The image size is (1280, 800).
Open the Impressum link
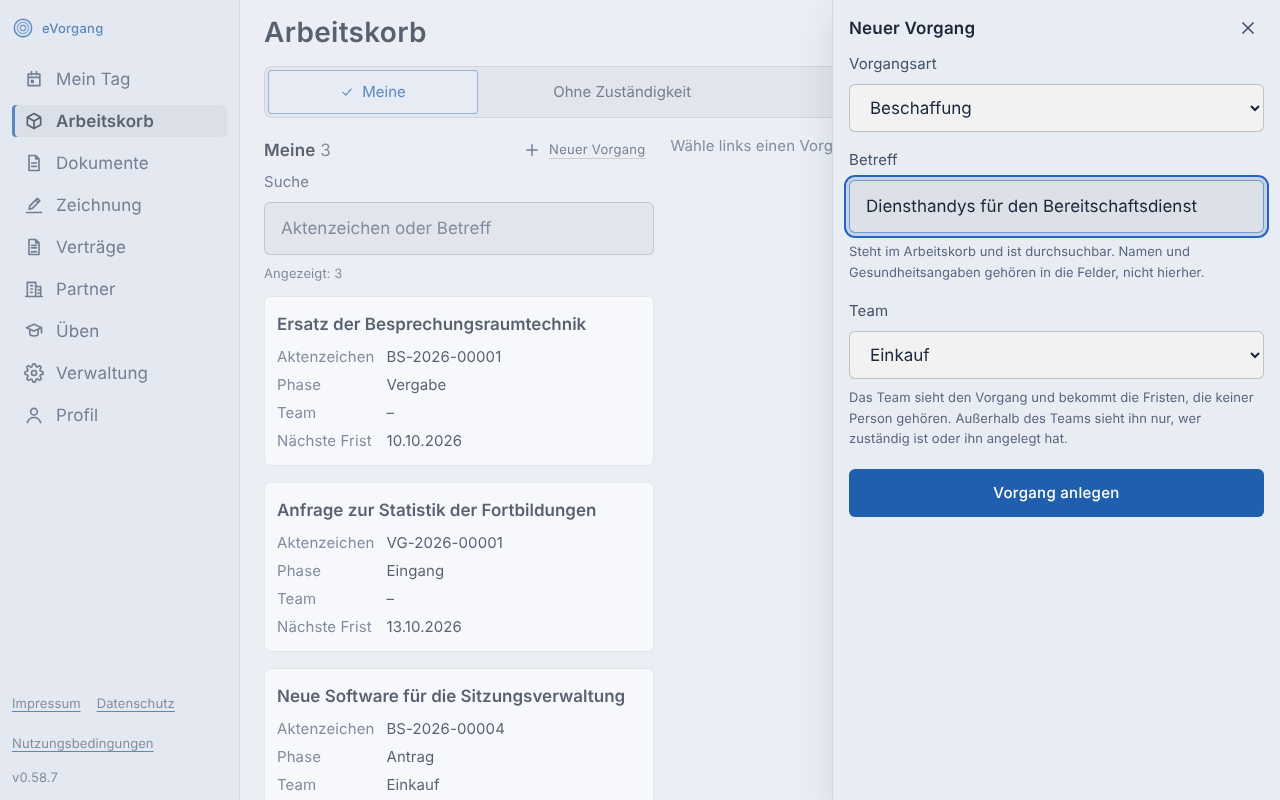tap(46, 704)
